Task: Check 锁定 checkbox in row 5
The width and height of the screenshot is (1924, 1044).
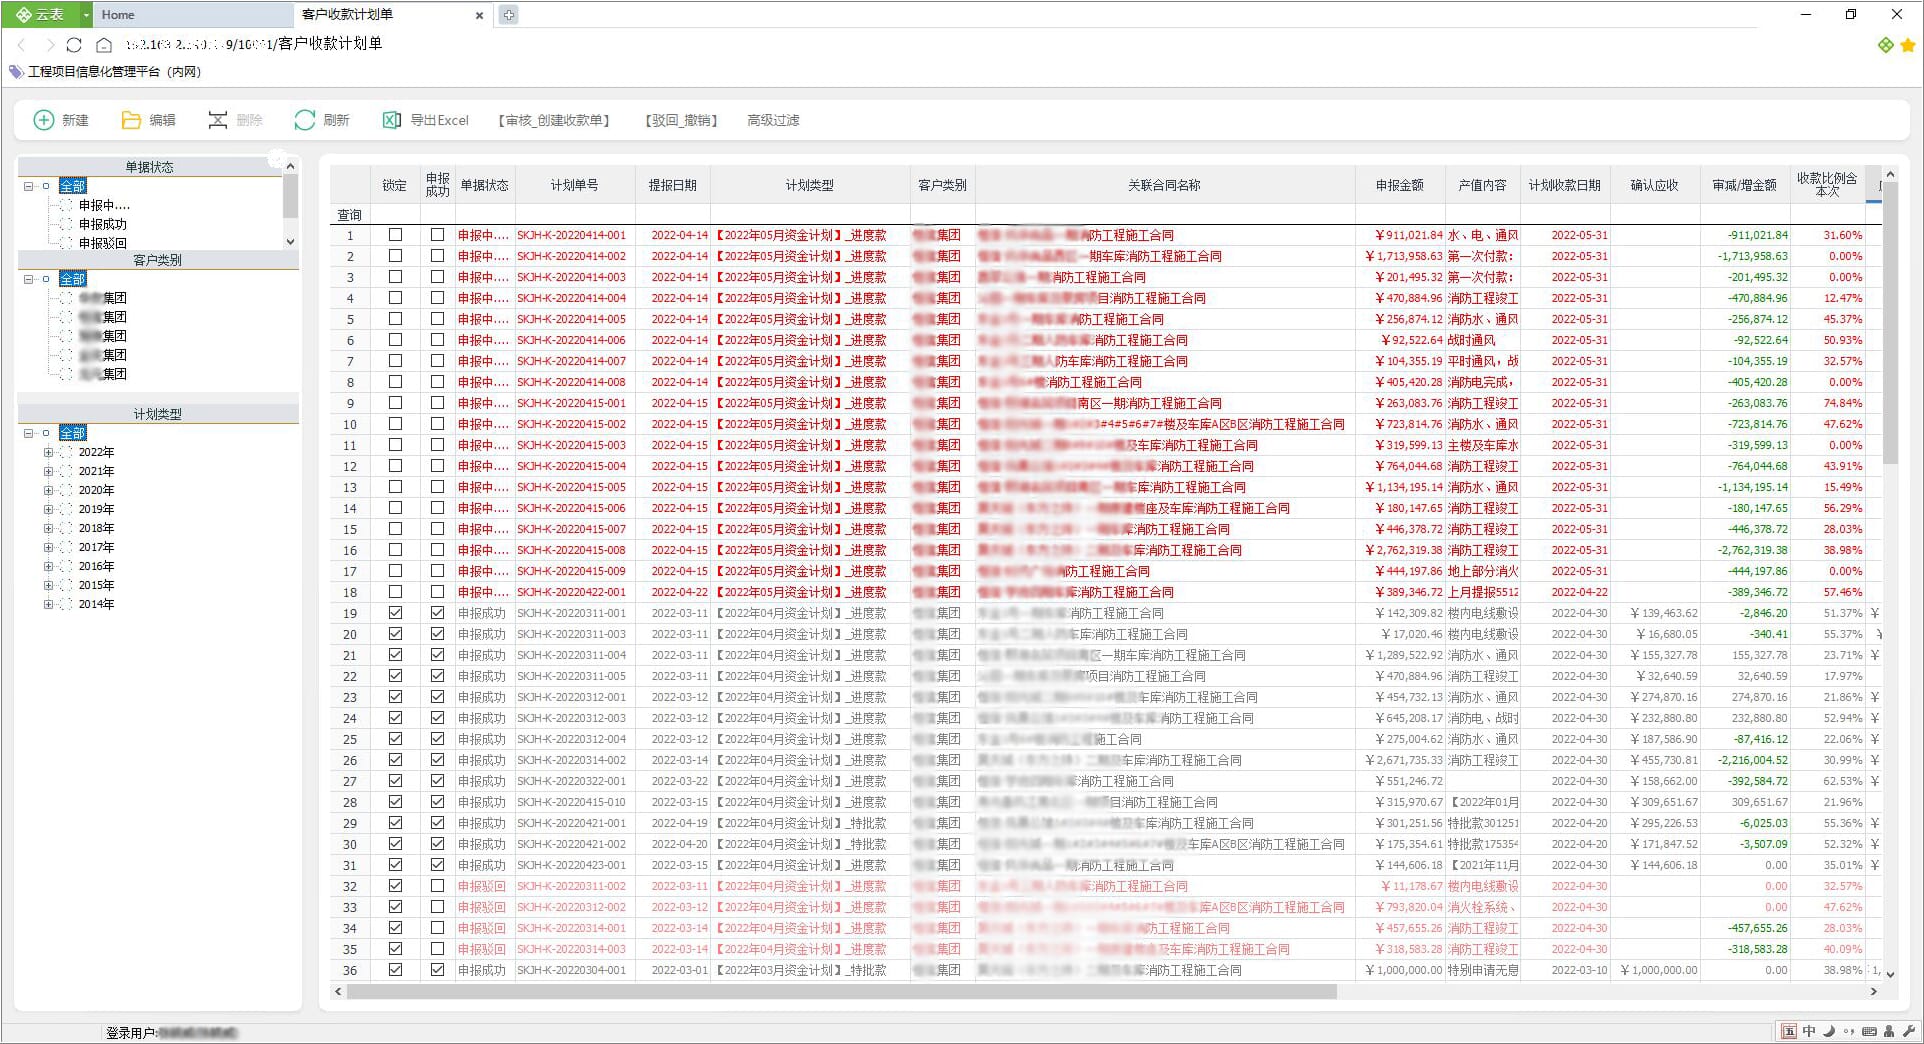Action: (x=395, y=319)
